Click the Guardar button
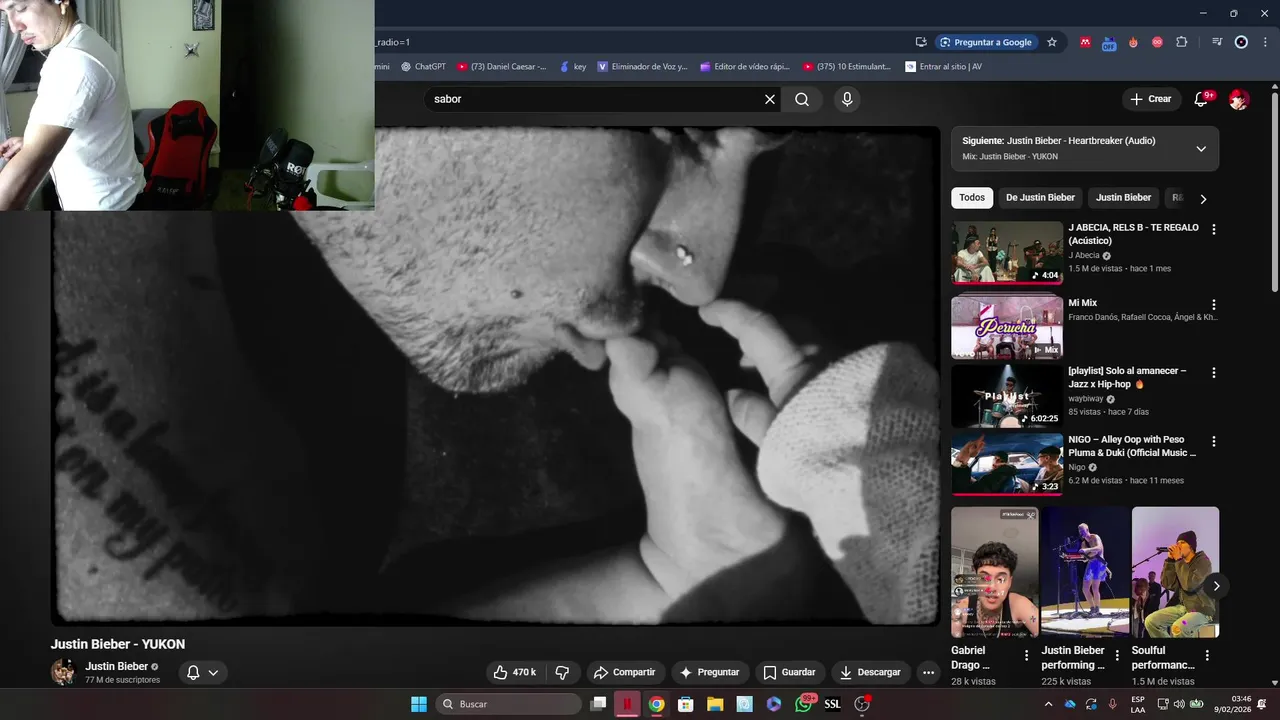 (789, 672)
